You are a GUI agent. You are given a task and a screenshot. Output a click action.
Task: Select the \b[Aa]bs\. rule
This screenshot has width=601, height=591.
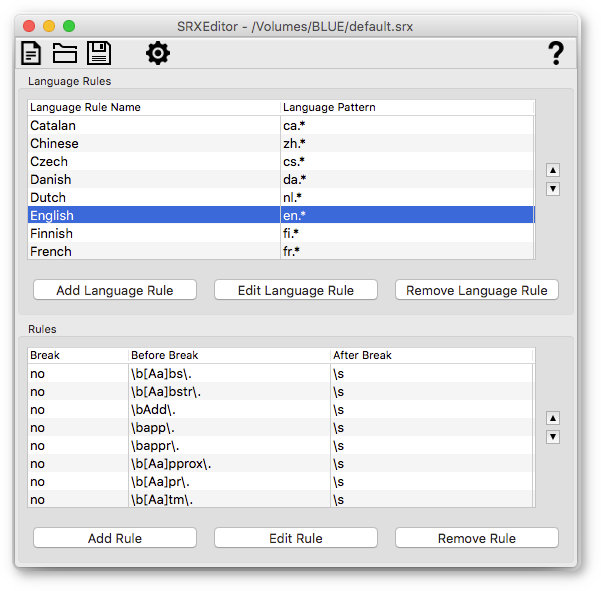coord(281,373)
